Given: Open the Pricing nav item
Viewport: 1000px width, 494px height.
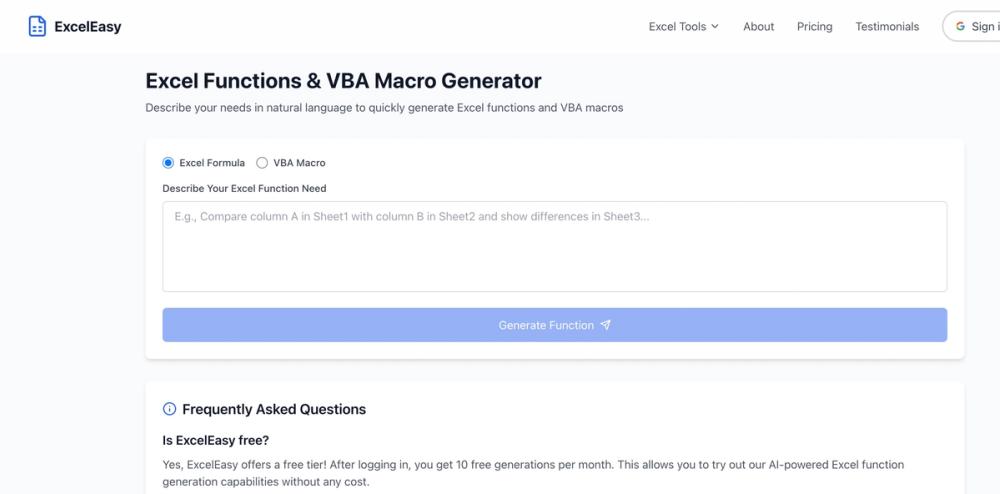Looking at the screenshot, I should pos(814,27).
